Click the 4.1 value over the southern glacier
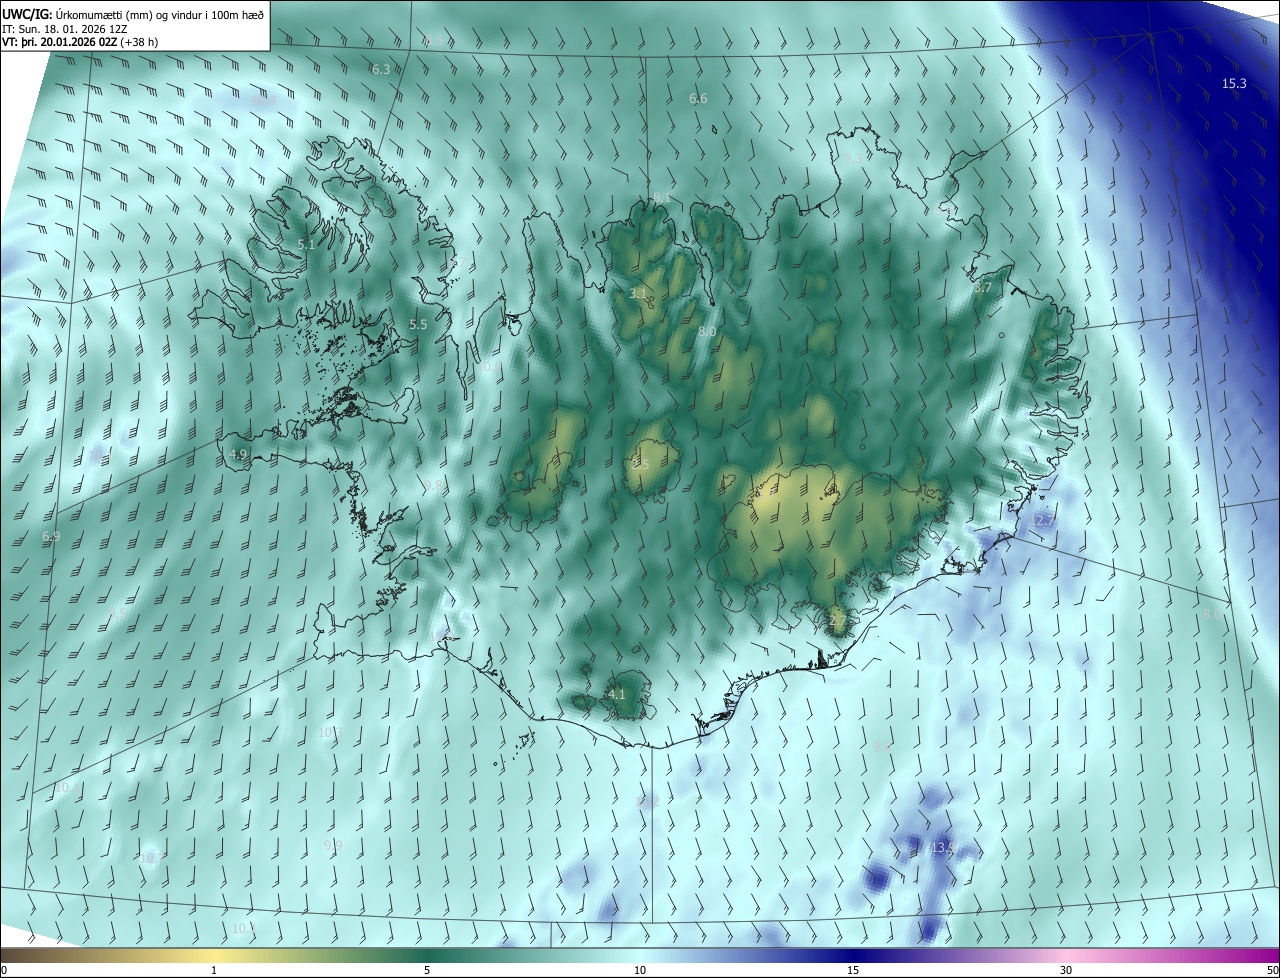 (616, 694)
